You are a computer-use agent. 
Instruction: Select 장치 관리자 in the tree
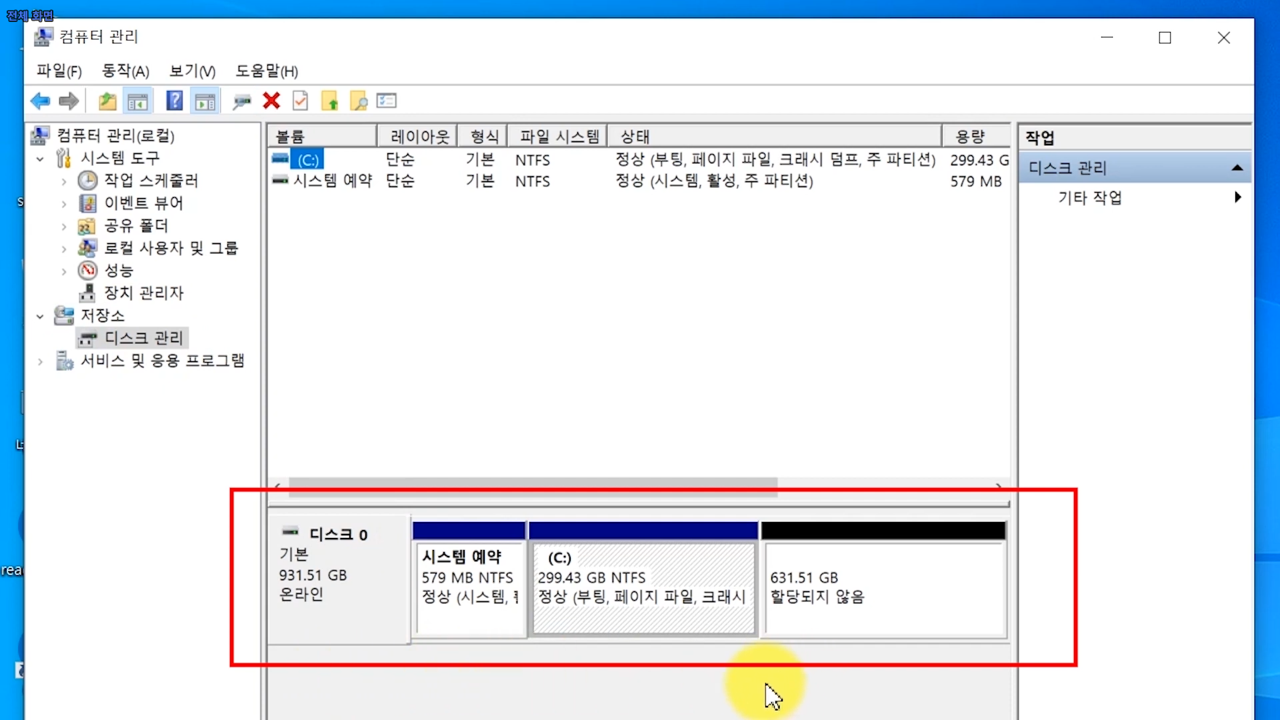(144, 293)
